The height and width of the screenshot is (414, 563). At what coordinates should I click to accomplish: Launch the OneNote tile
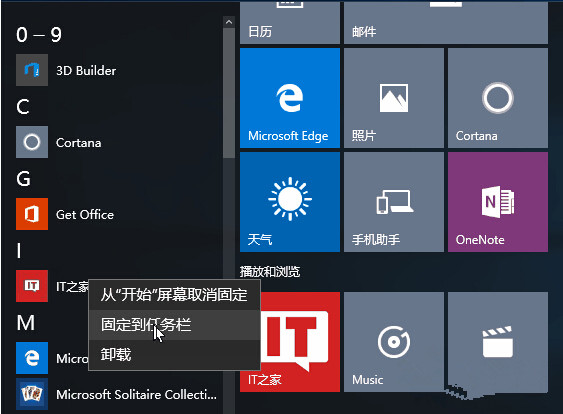[x=498, y=202]
